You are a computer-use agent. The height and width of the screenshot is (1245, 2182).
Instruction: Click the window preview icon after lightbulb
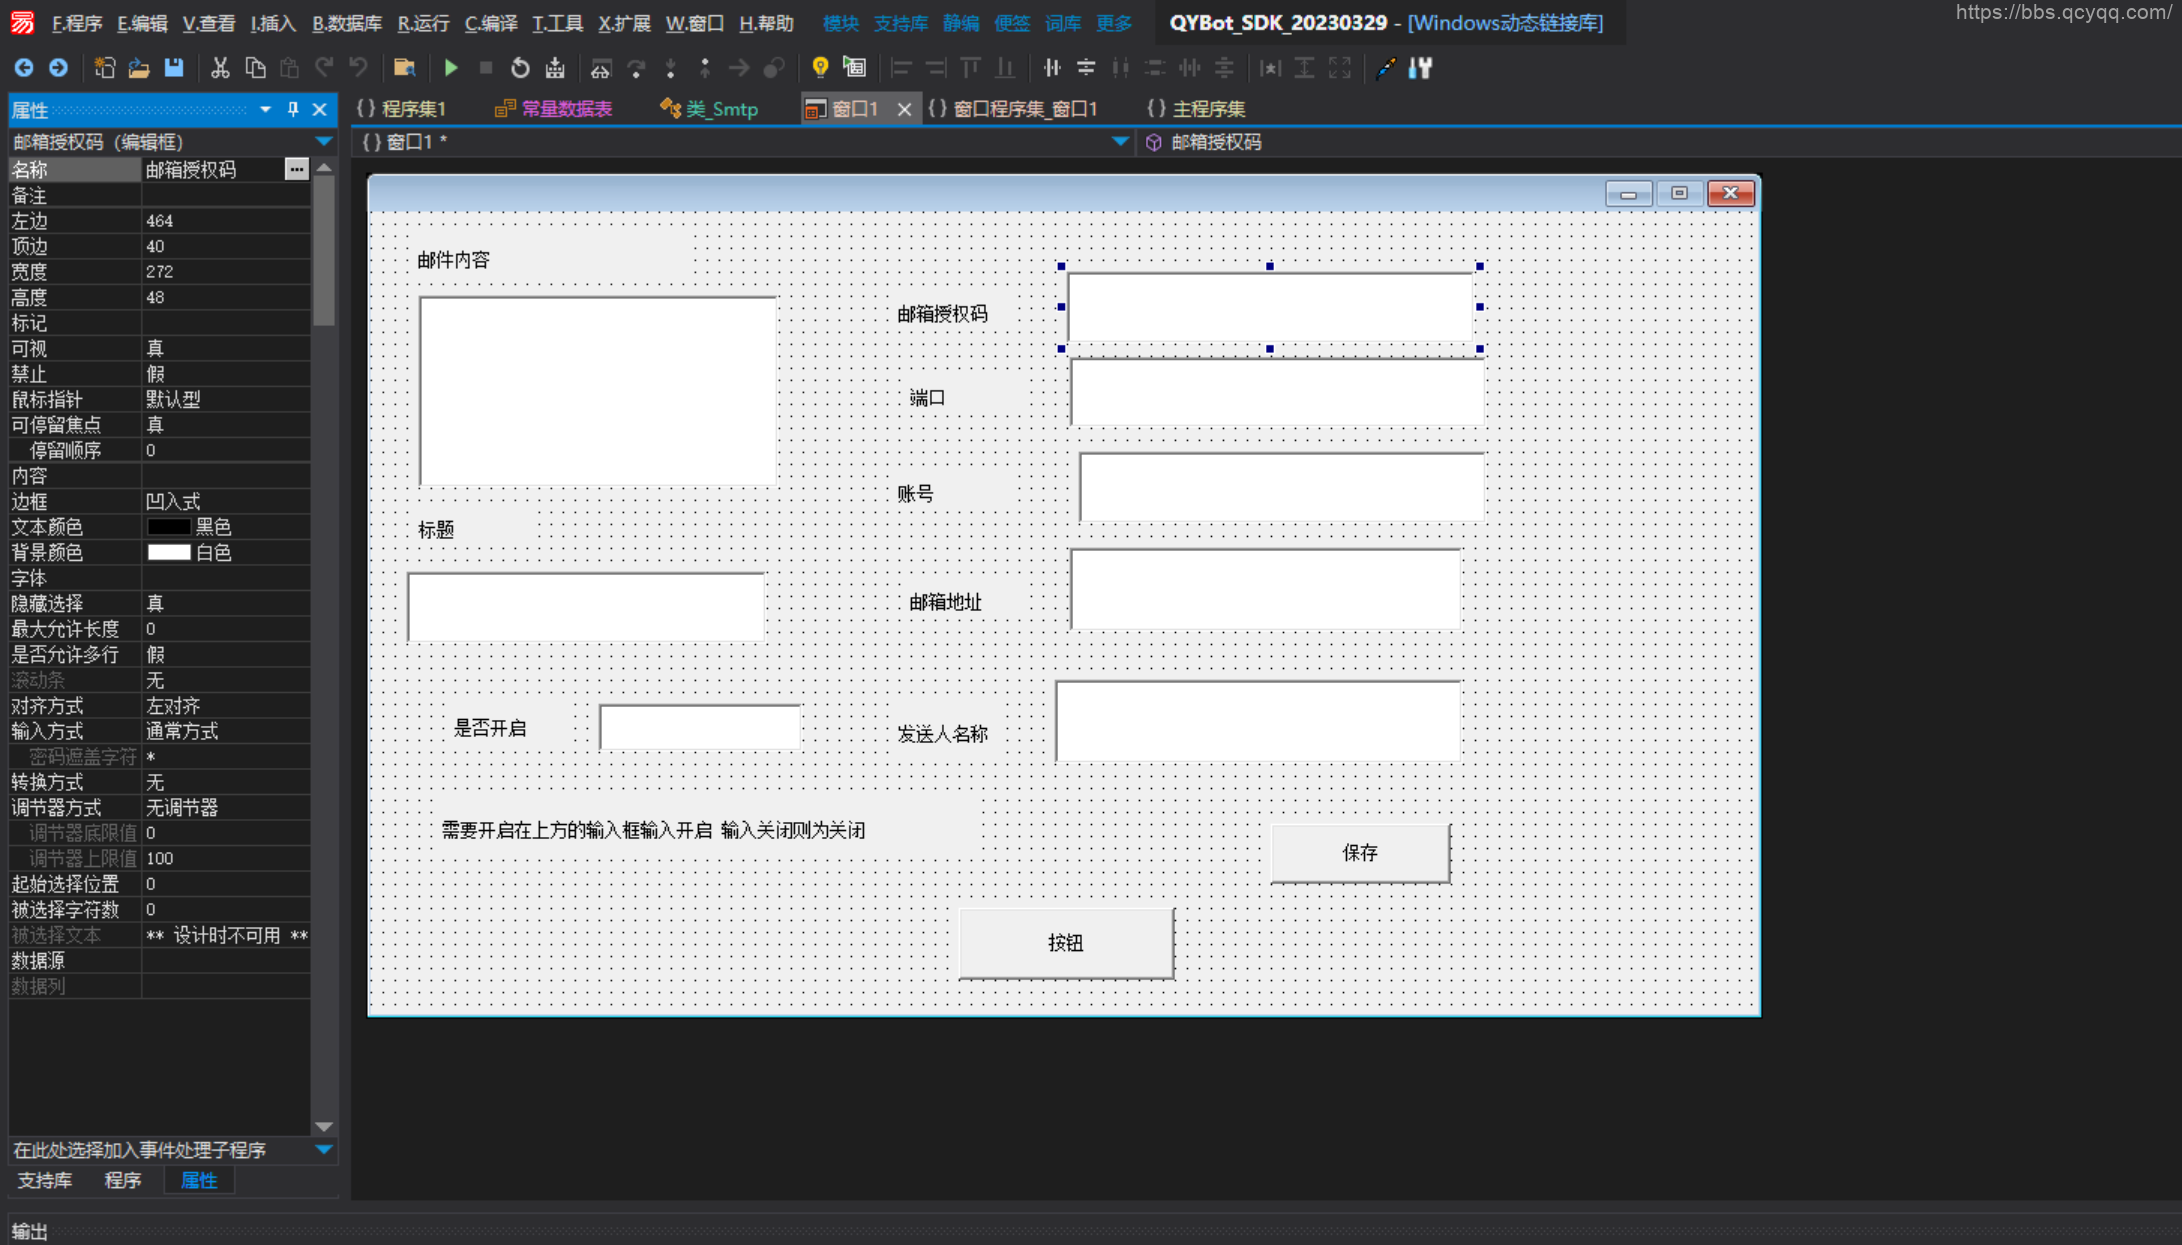pyautogui.click(x=855, y=68)
